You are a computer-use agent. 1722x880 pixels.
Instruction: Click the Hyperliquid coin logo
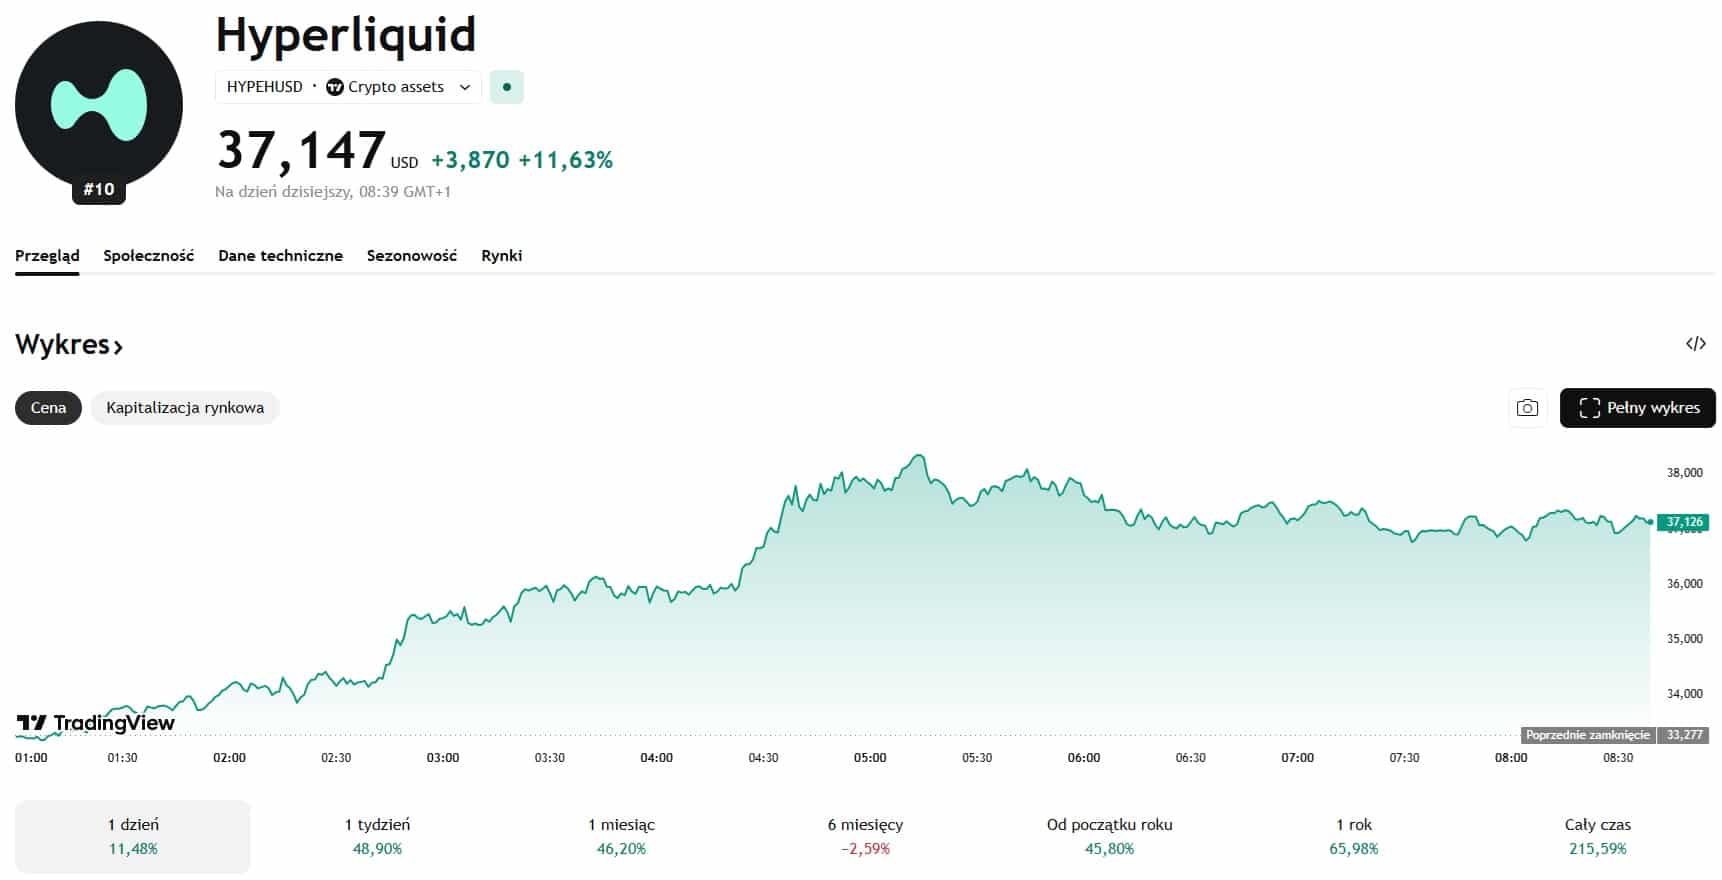click(x=98, y=105)
